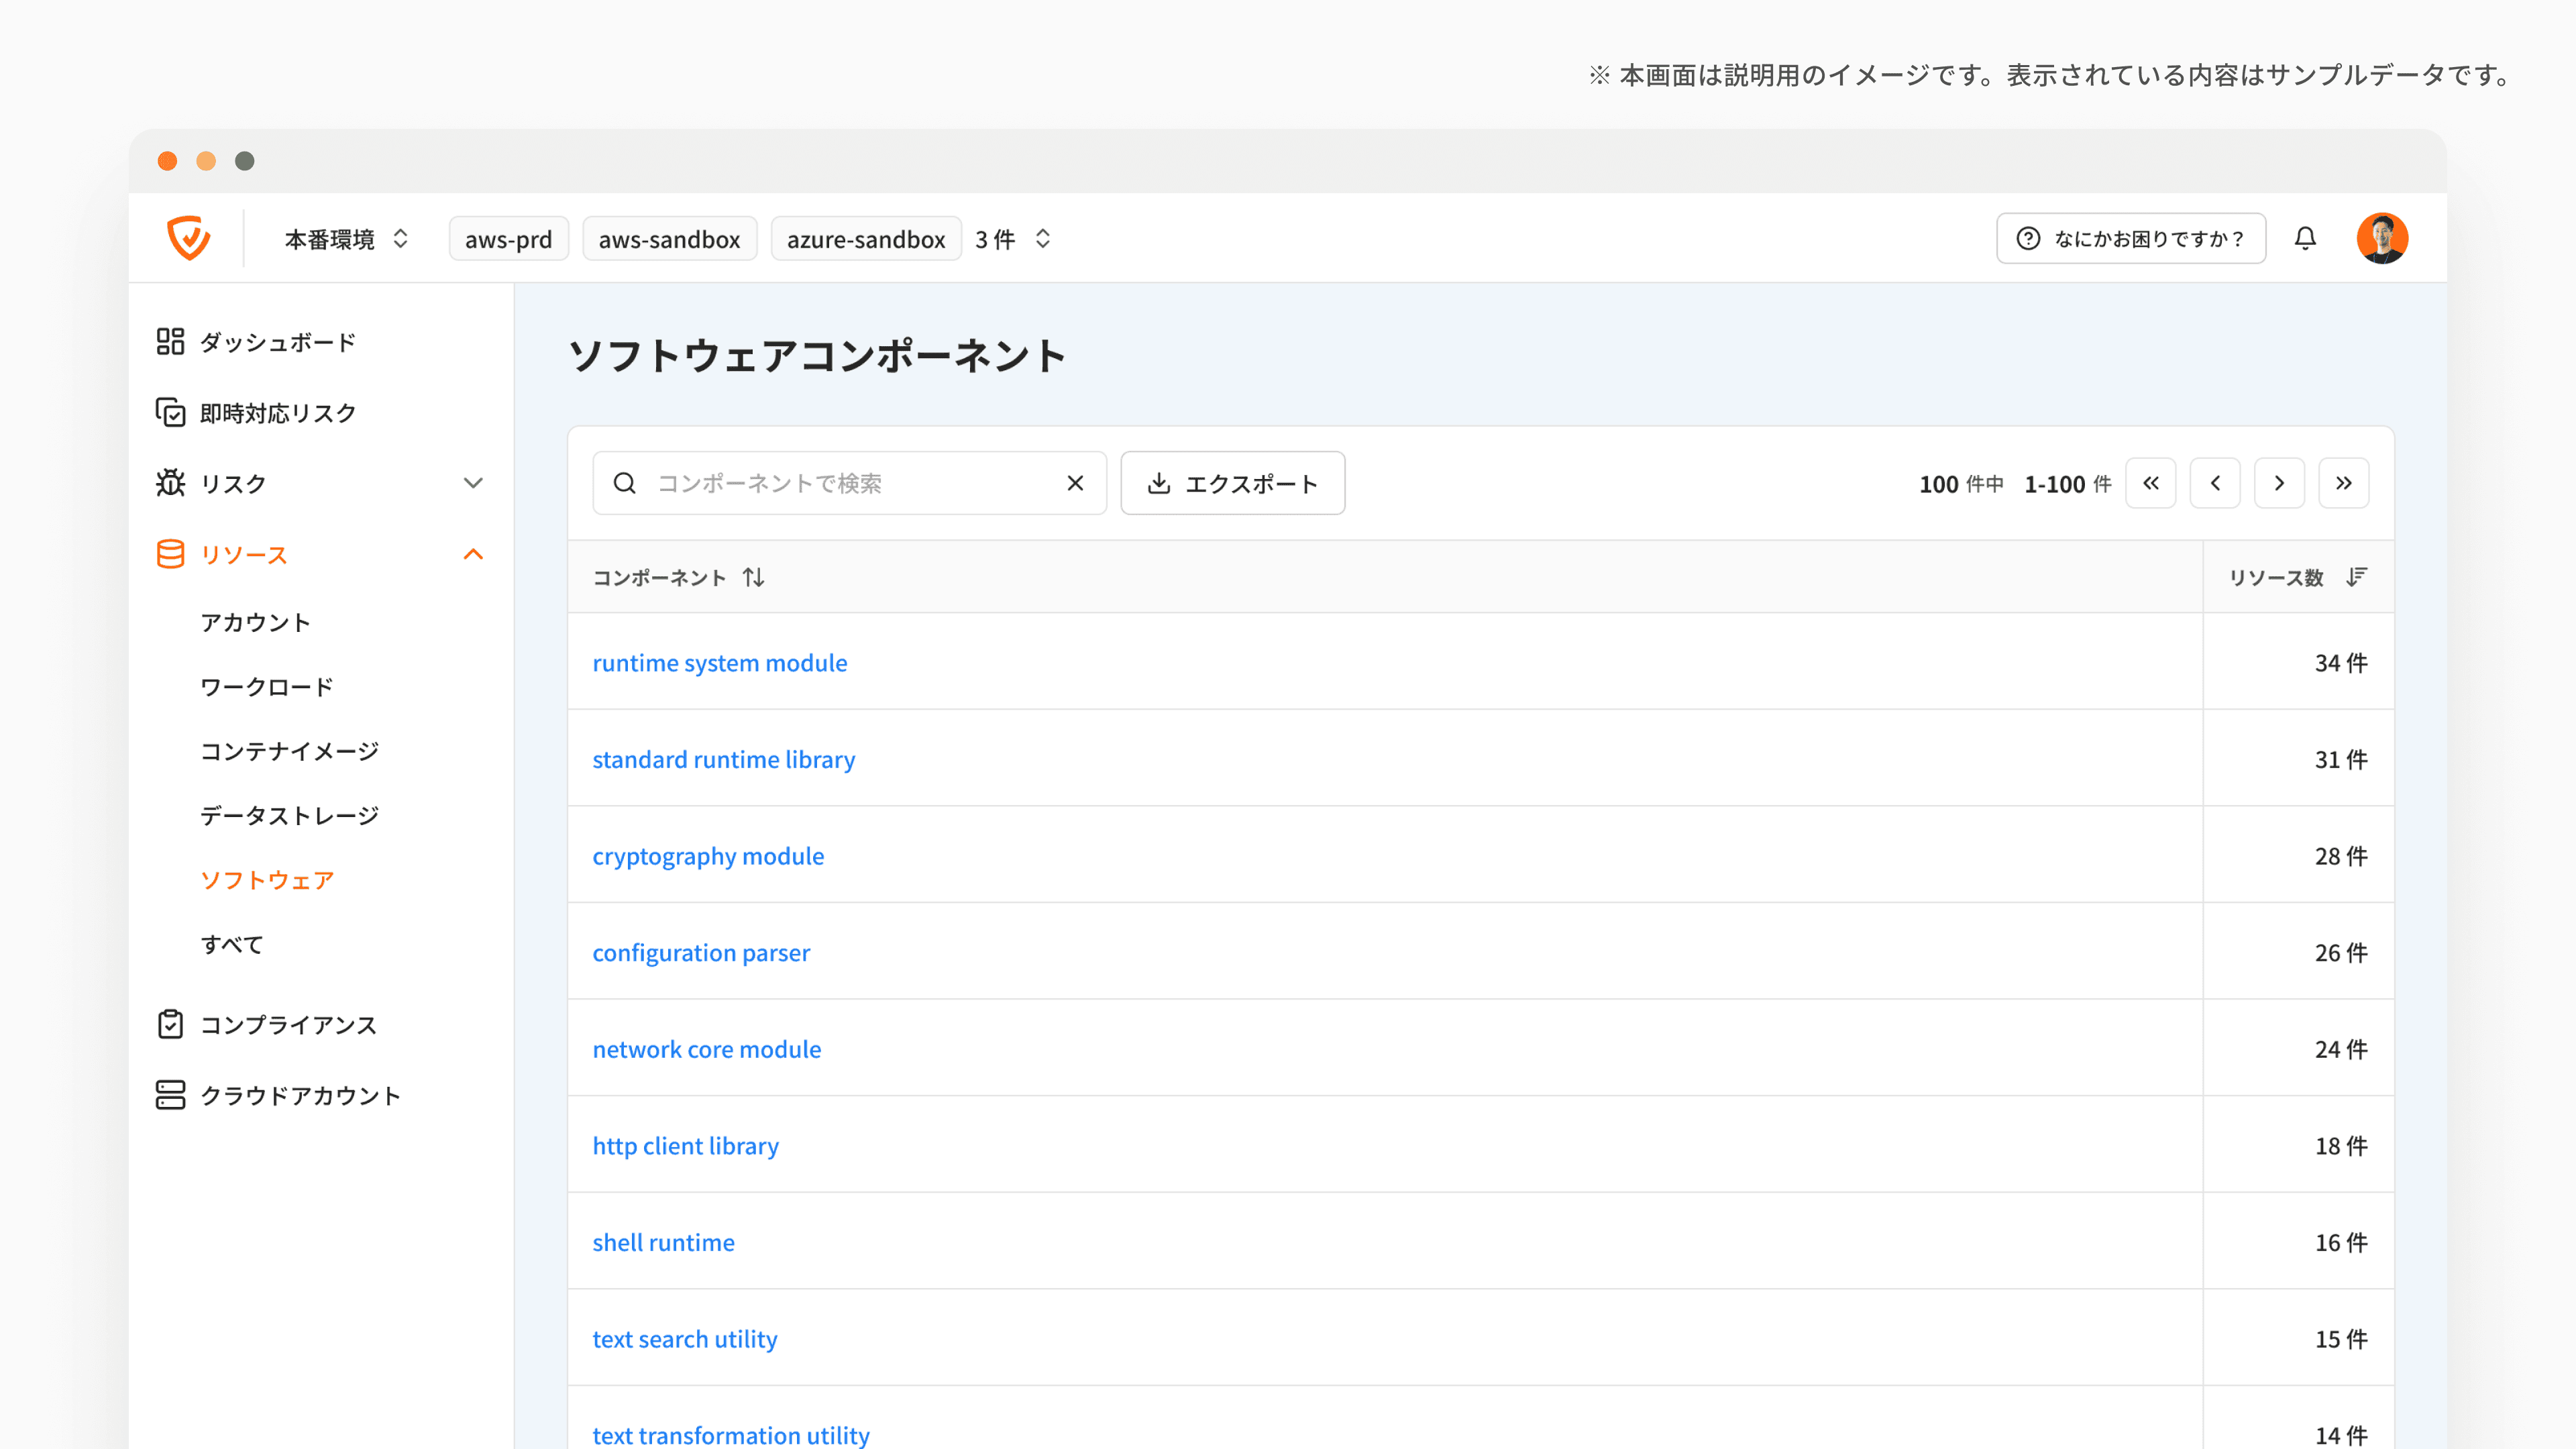Image resolution: width=2576 pixels, height=1449 pixels.
Task: Click the エクスポート button
Action: pos(1233,483)
